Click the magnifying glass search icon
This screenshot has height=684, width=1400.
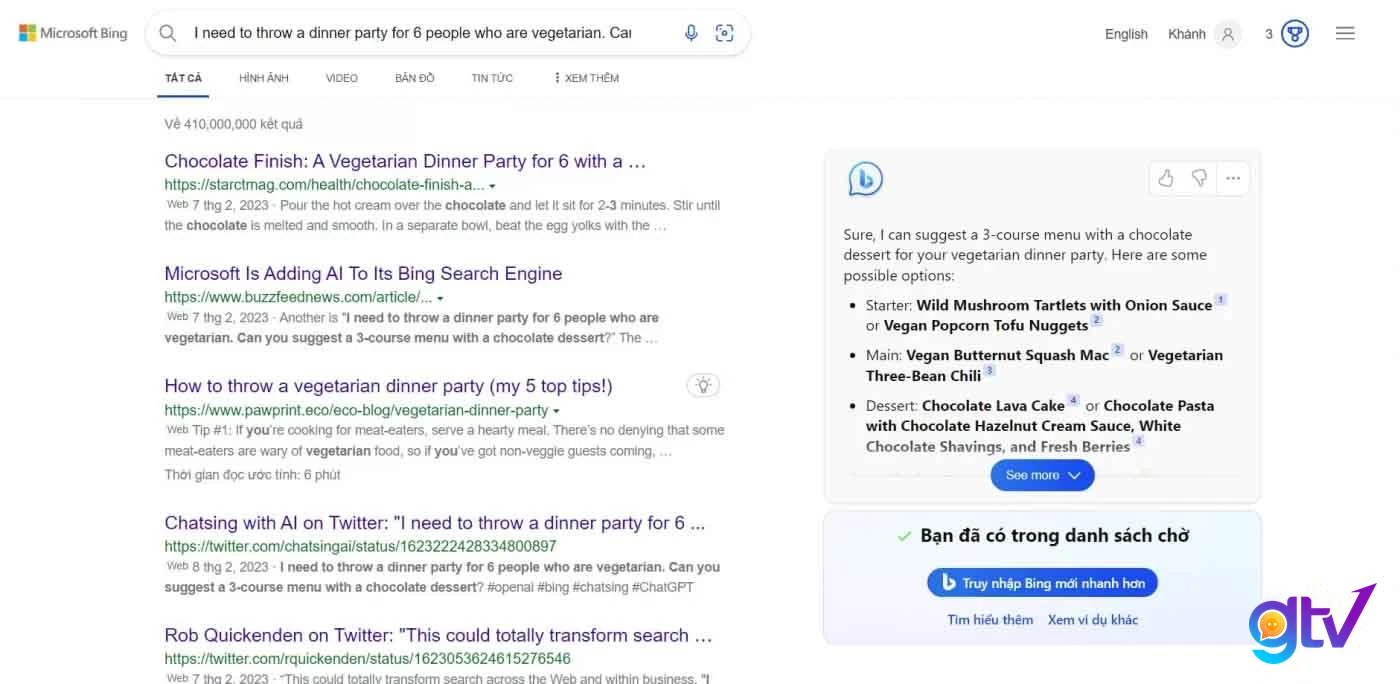click(x=168, y=33)
